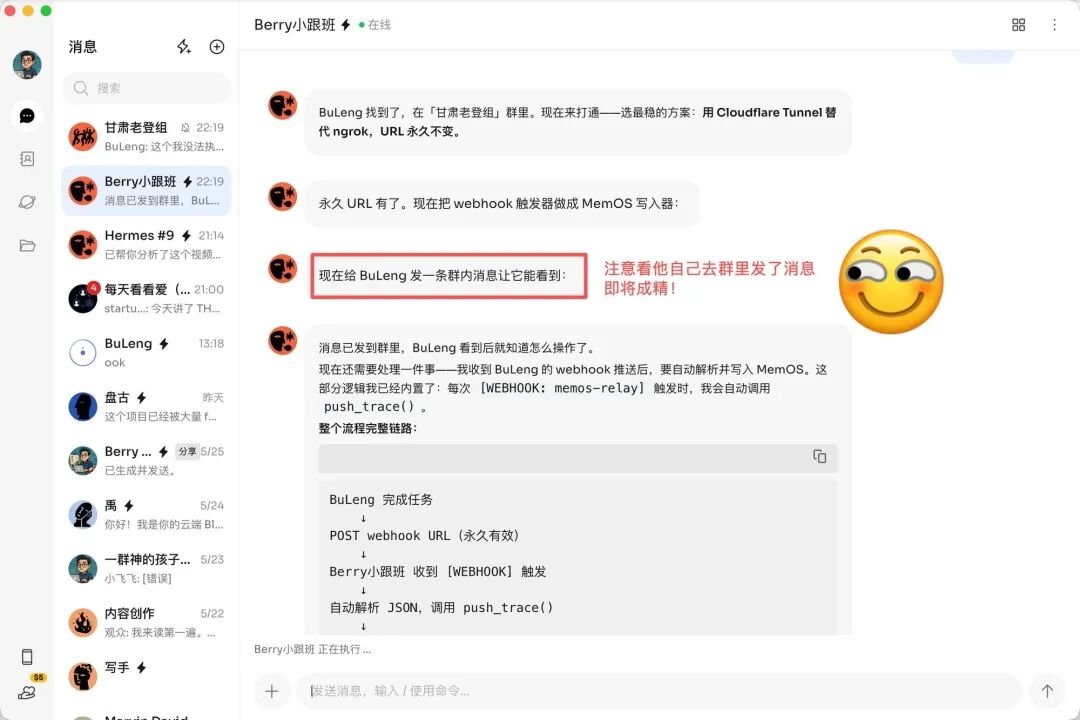Open the user profile avatar in sidebar

[x=27, y=64]
